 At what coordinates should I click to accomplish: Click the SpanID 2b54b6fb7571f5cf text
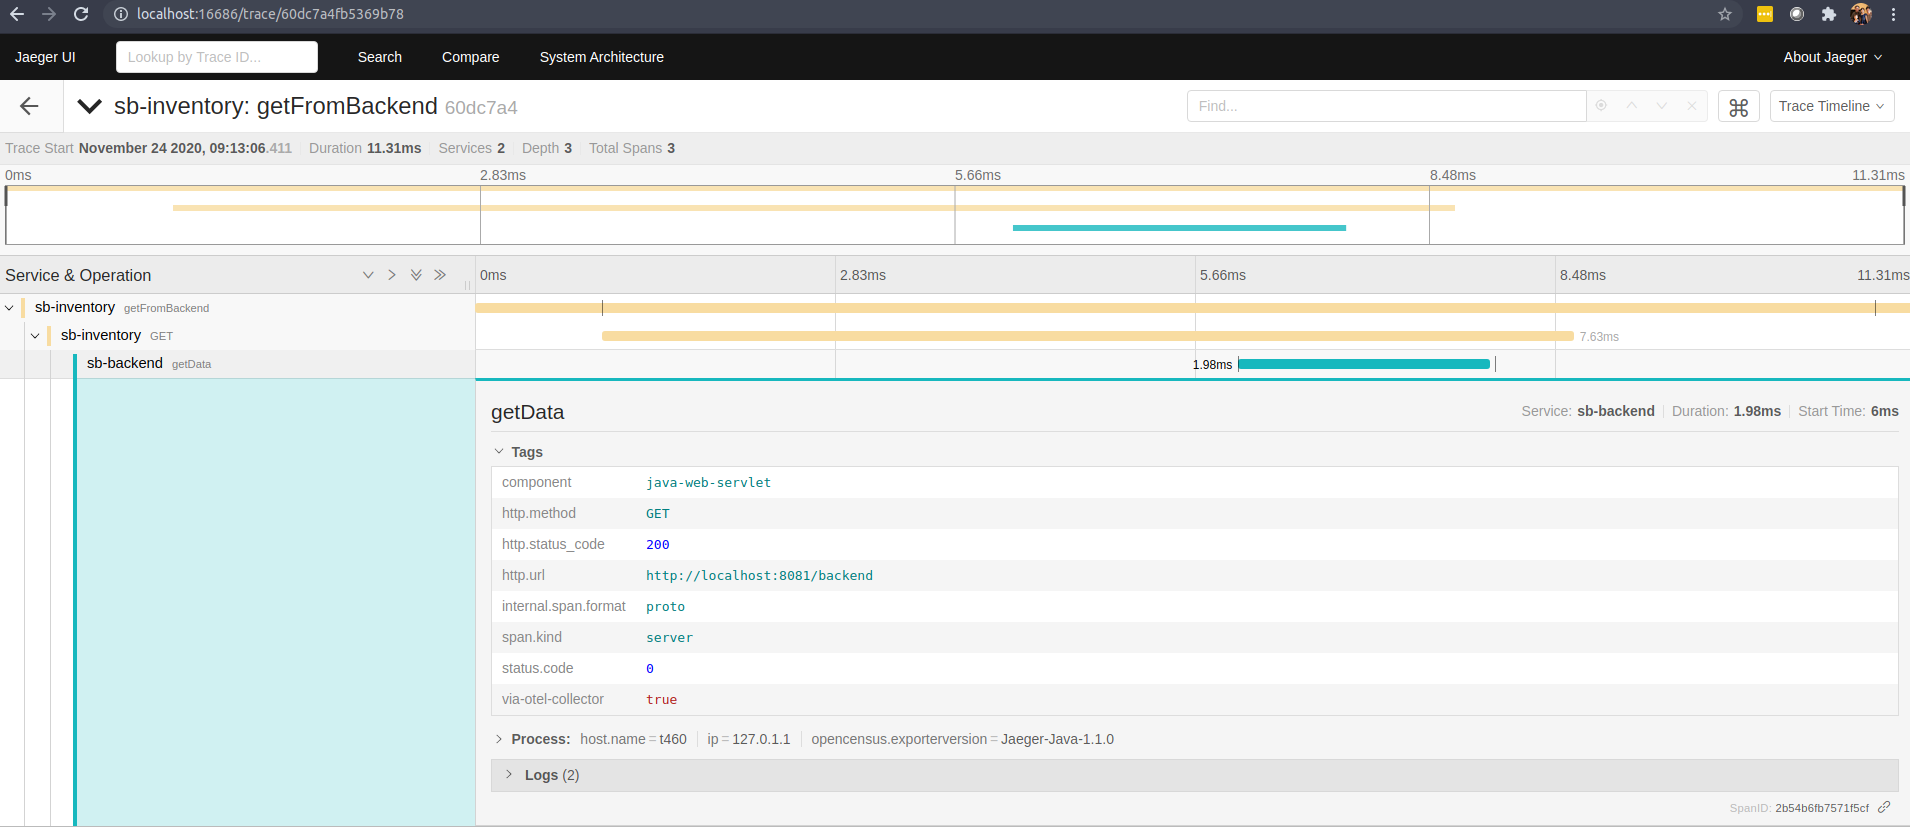point(1822,808)
